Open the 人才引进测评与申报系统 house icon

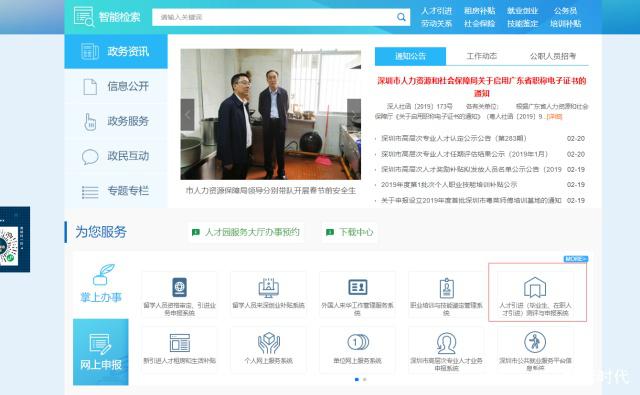click(x=535, y=287)
